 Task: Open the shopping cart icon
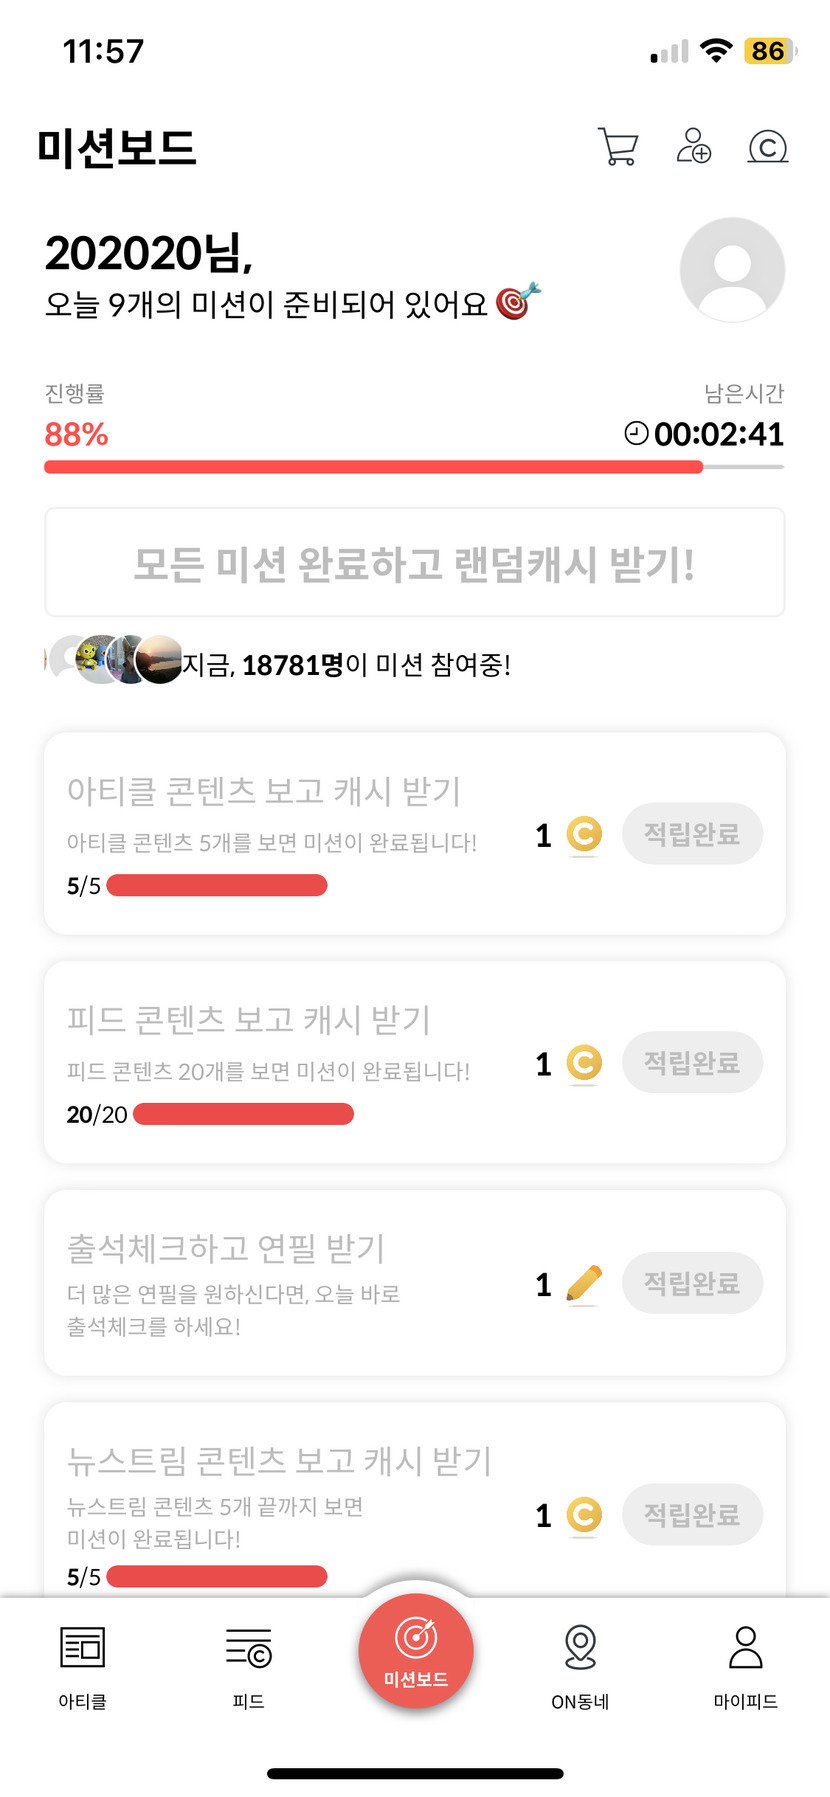618,147
